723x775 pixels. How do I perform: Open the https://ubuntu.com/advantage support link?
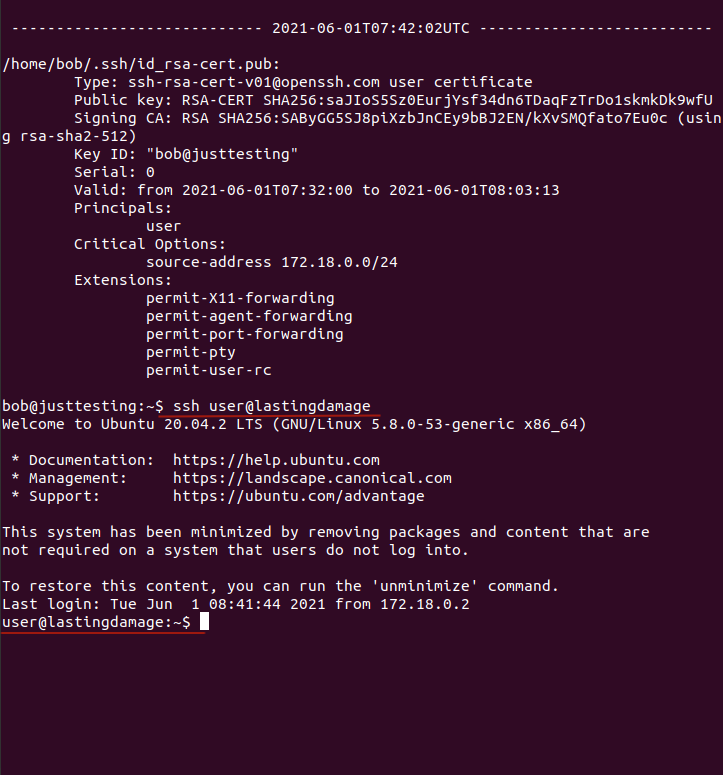pos(298,496)
